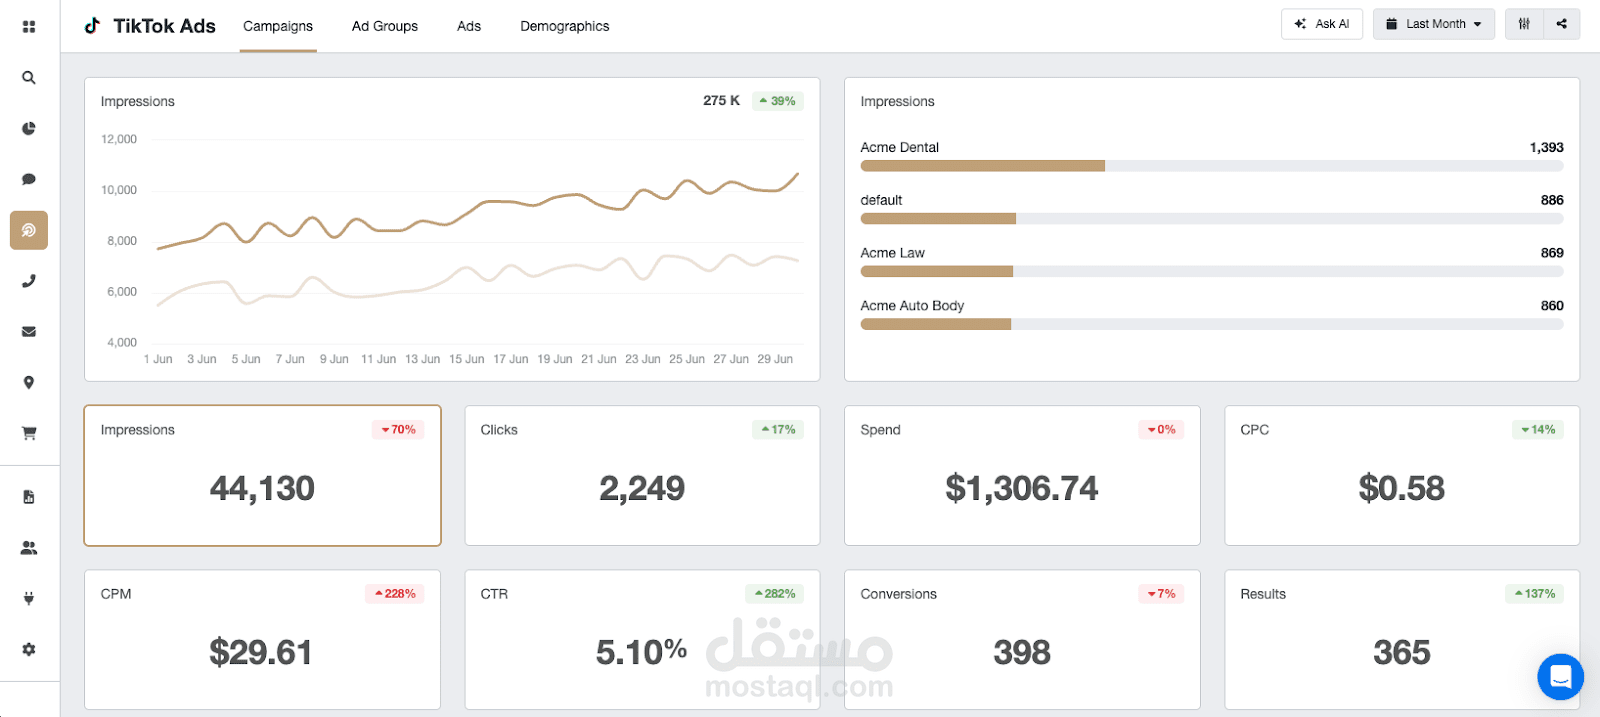Image resolution: width=1600 pixels, height=717 pixels.
Task: Open the settings gear icon in the sidebar
Action: point(29,649)
